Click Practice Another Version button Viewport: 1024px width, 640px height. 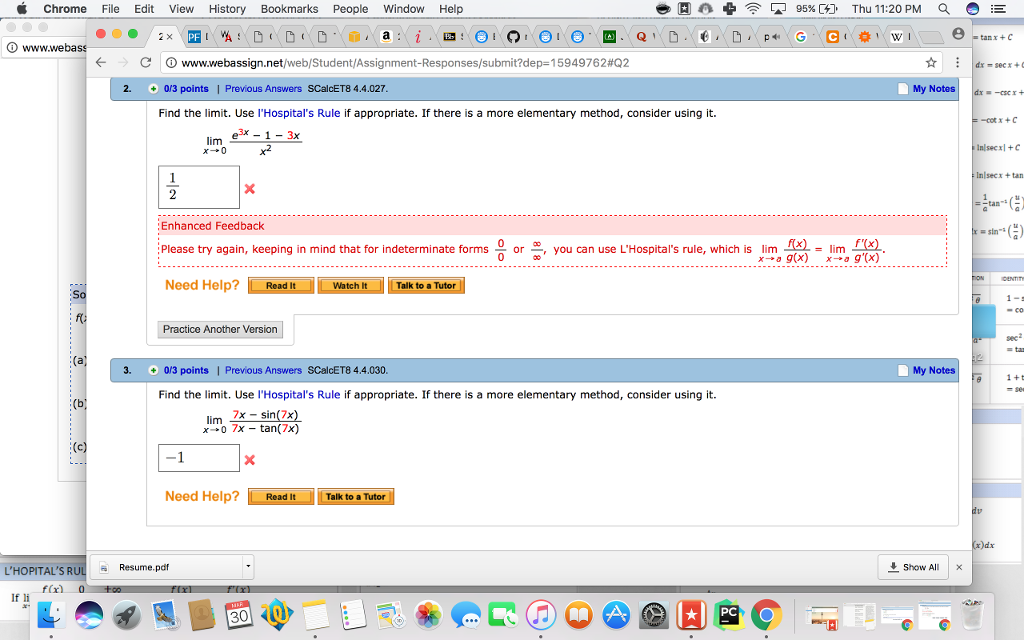click(220, 329)
